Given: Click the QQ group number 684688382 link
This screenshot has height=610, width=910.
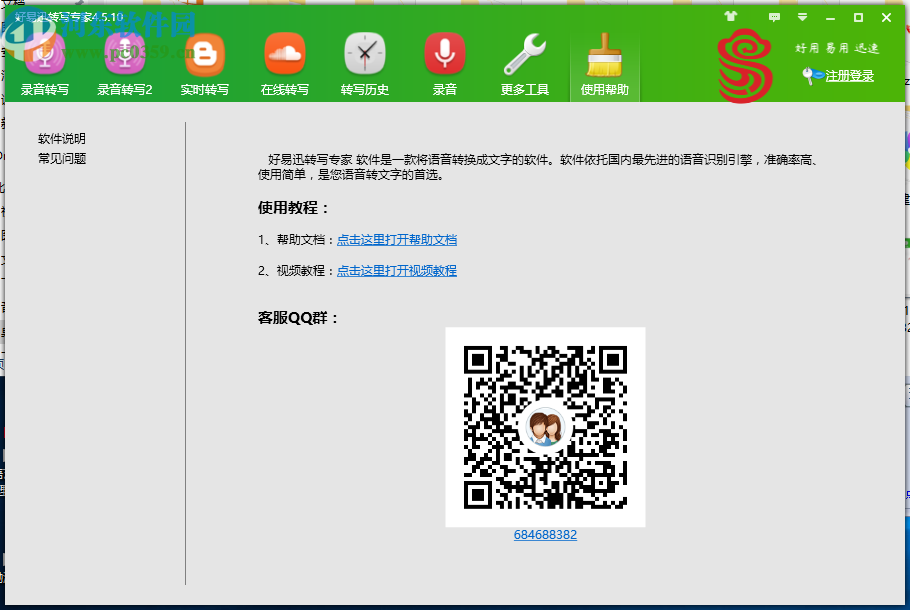Looking at the screenshot, I should click(x=544, y=535).
